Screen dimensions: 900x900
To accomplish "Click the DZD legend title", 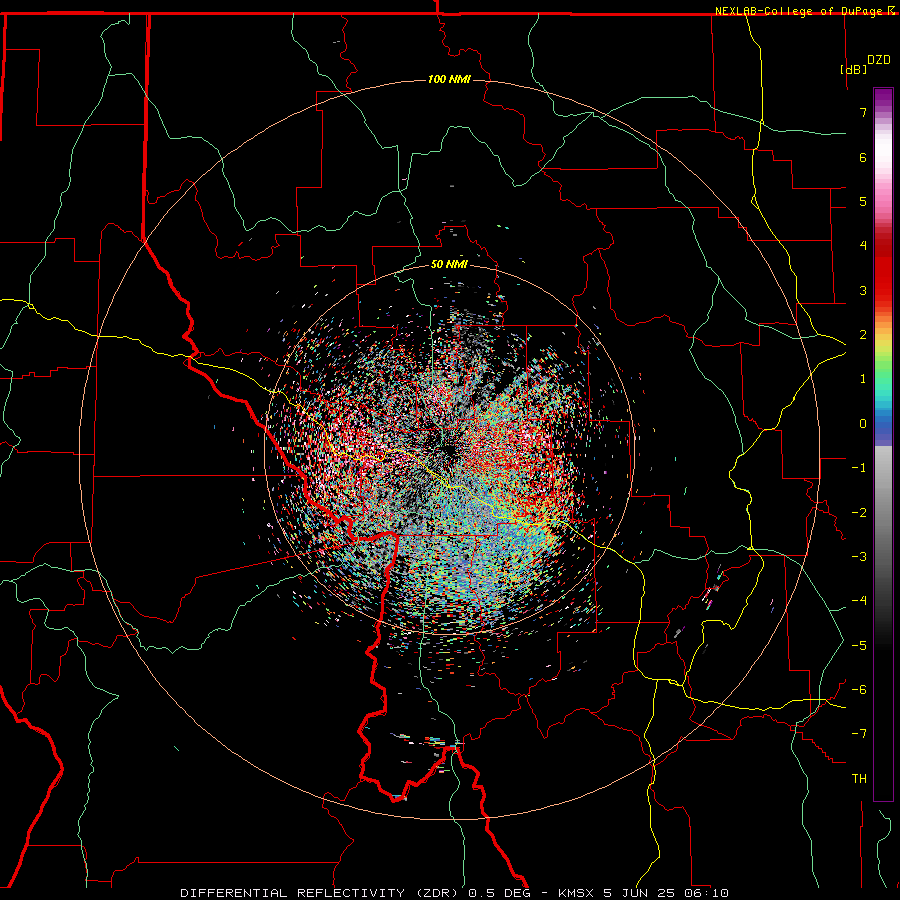I will pos(878,60).
